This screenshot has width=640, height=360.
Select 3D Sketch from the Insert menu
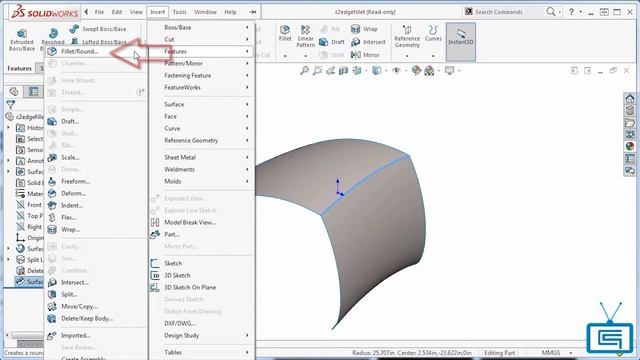(202, 275)
